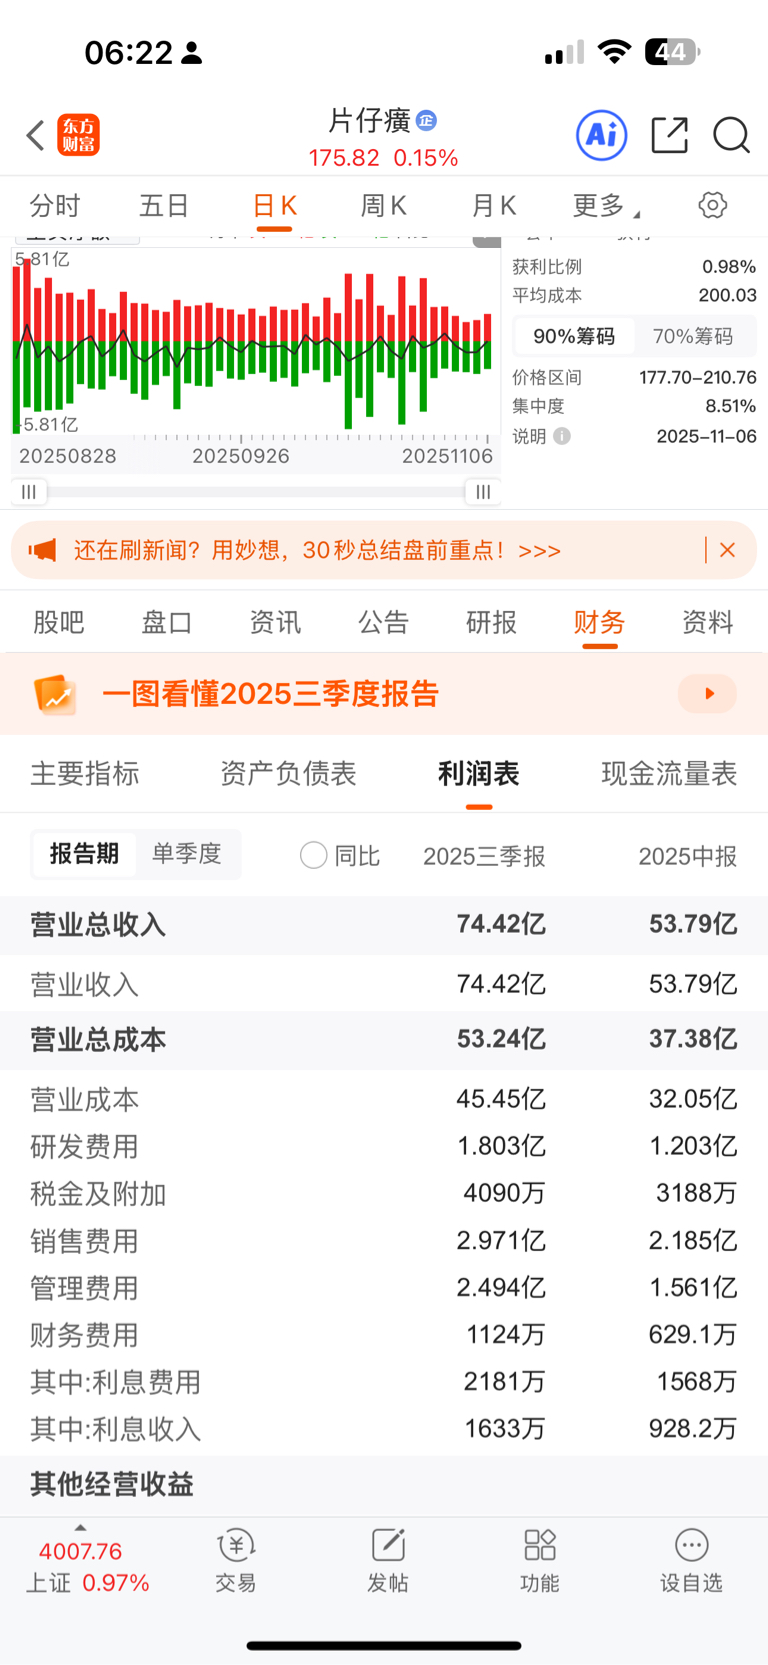Select the 研发费用 row label
768x1665 pixels.
tap(84, 1147)
